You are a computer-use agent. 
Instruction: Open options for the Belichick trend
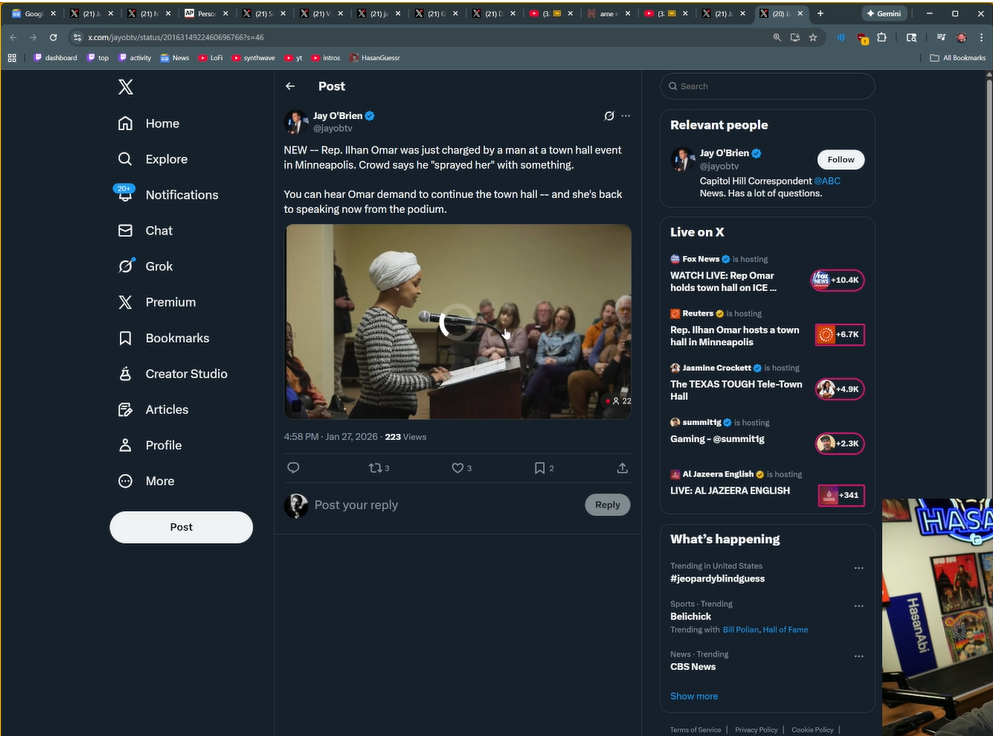tap(859, 606)
